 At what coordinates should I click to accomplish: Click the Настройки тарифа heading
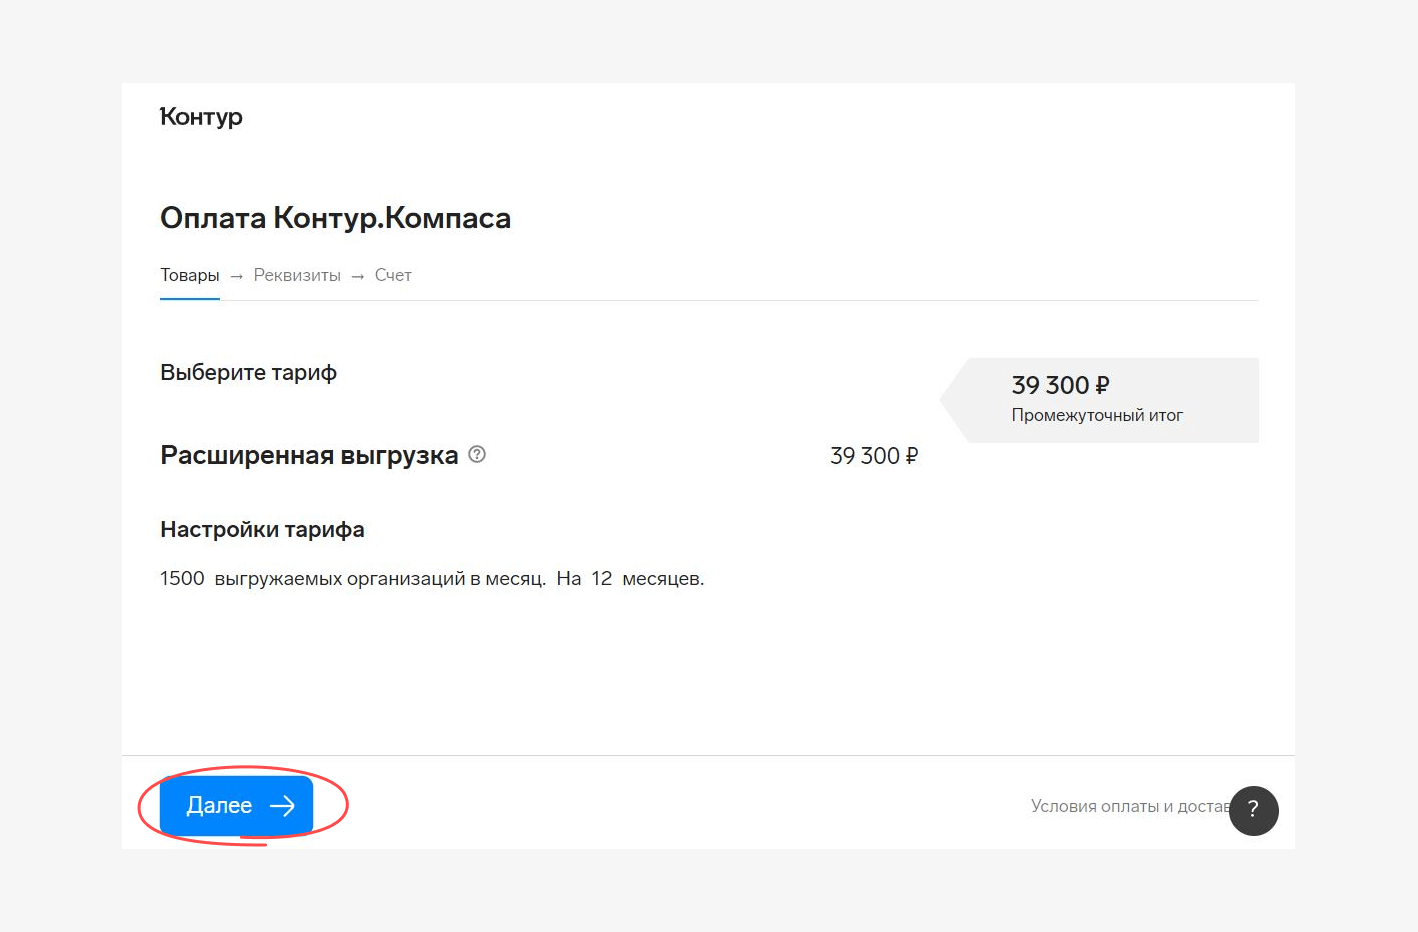coord(262,529)
